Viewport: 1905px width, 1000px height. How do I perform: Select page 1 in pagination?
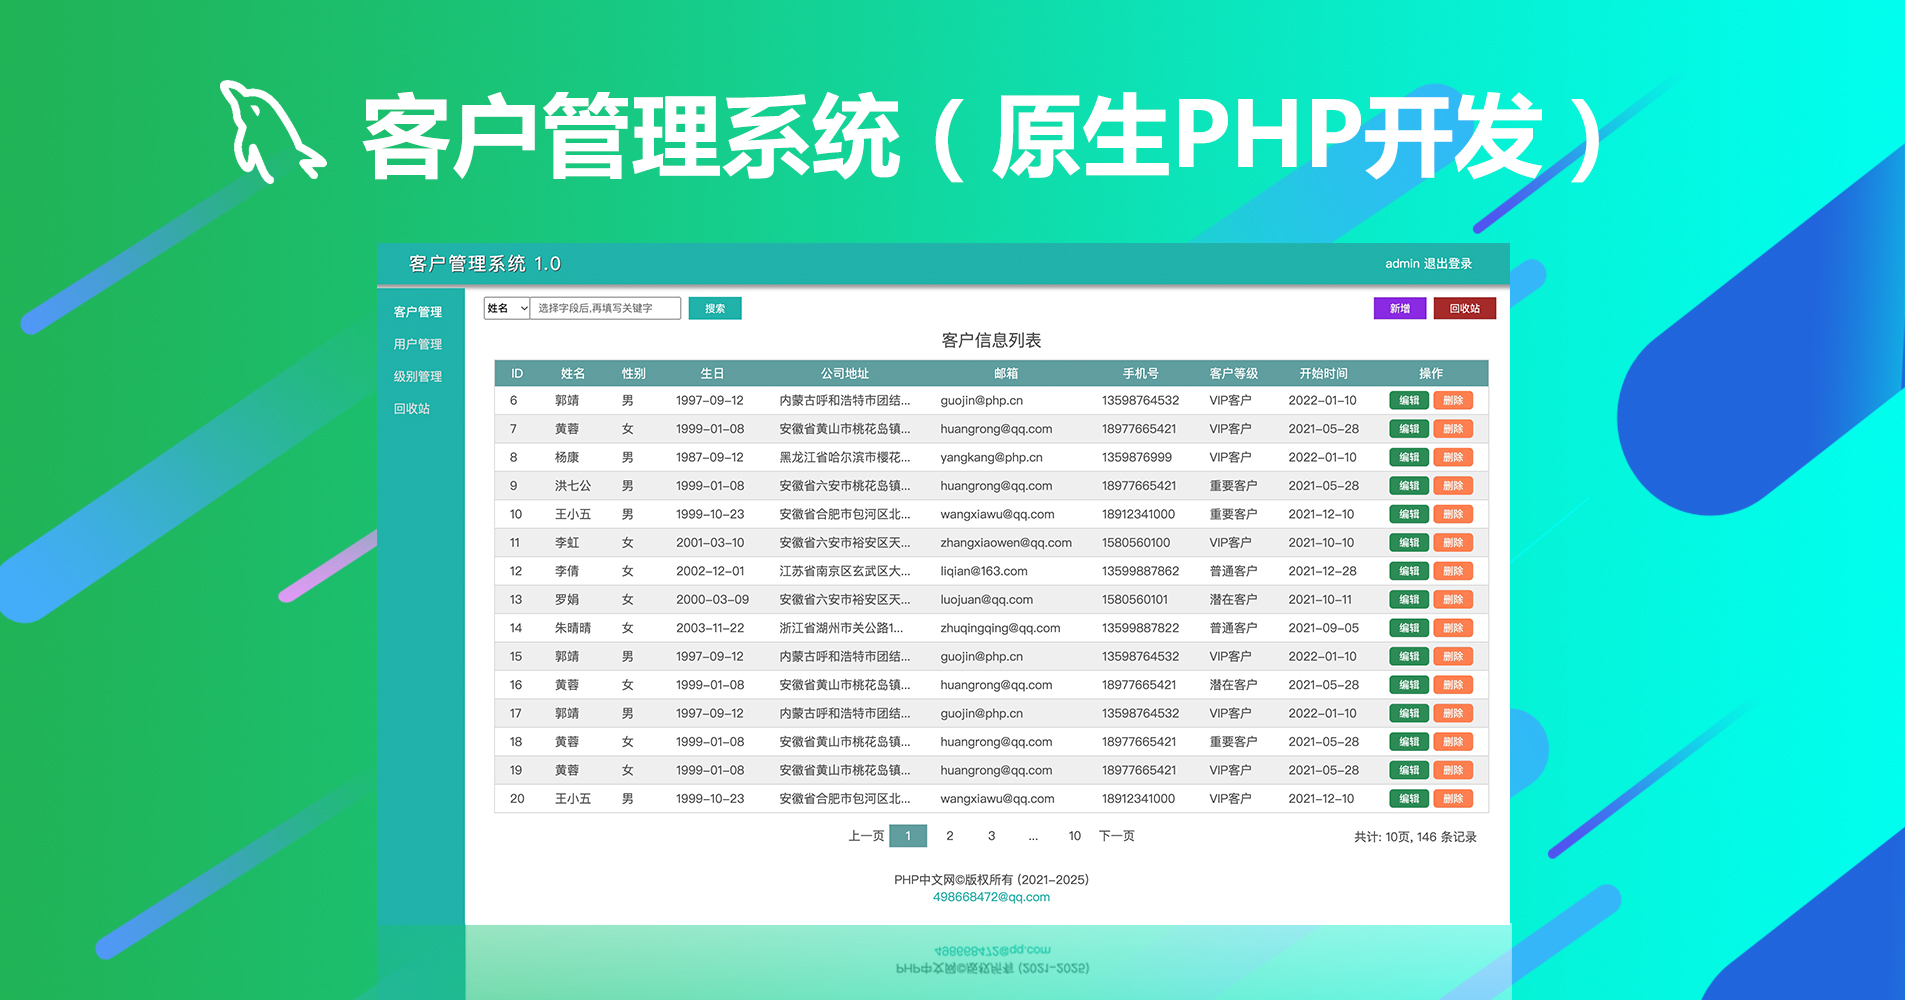(x=908, y=836)
